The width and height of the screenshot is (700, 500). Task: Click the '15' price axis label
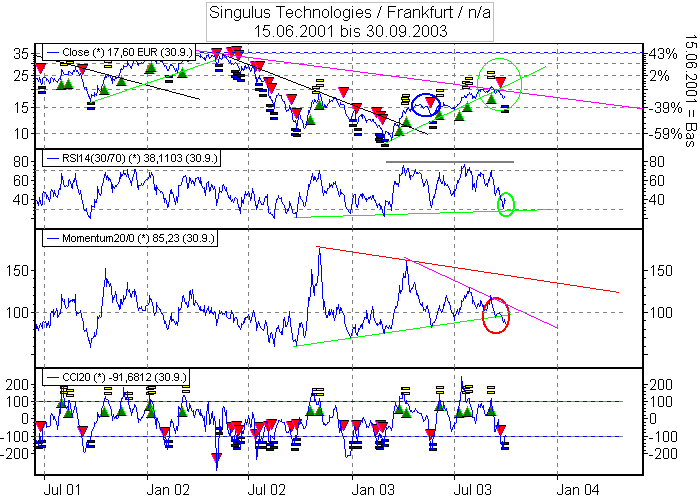(x=21, y=108)
